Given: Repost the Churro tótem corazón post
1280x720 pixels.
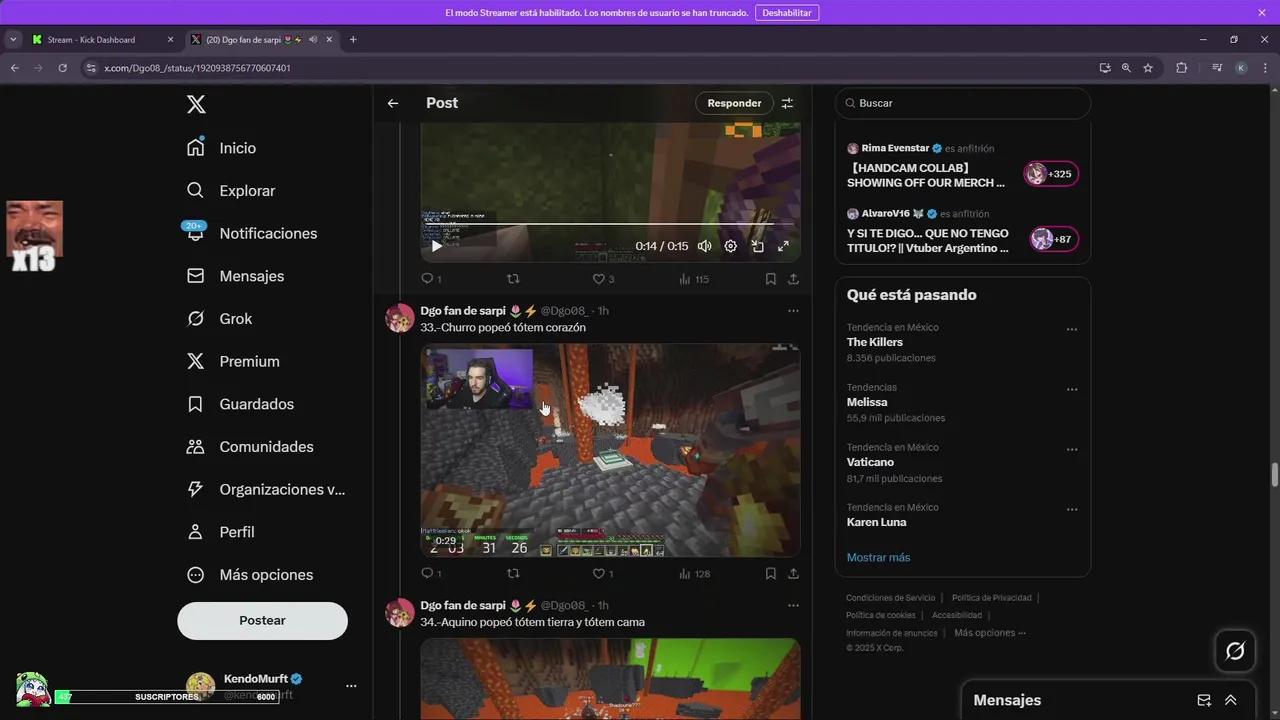Looking at the screenshot, I should (513, 574).
